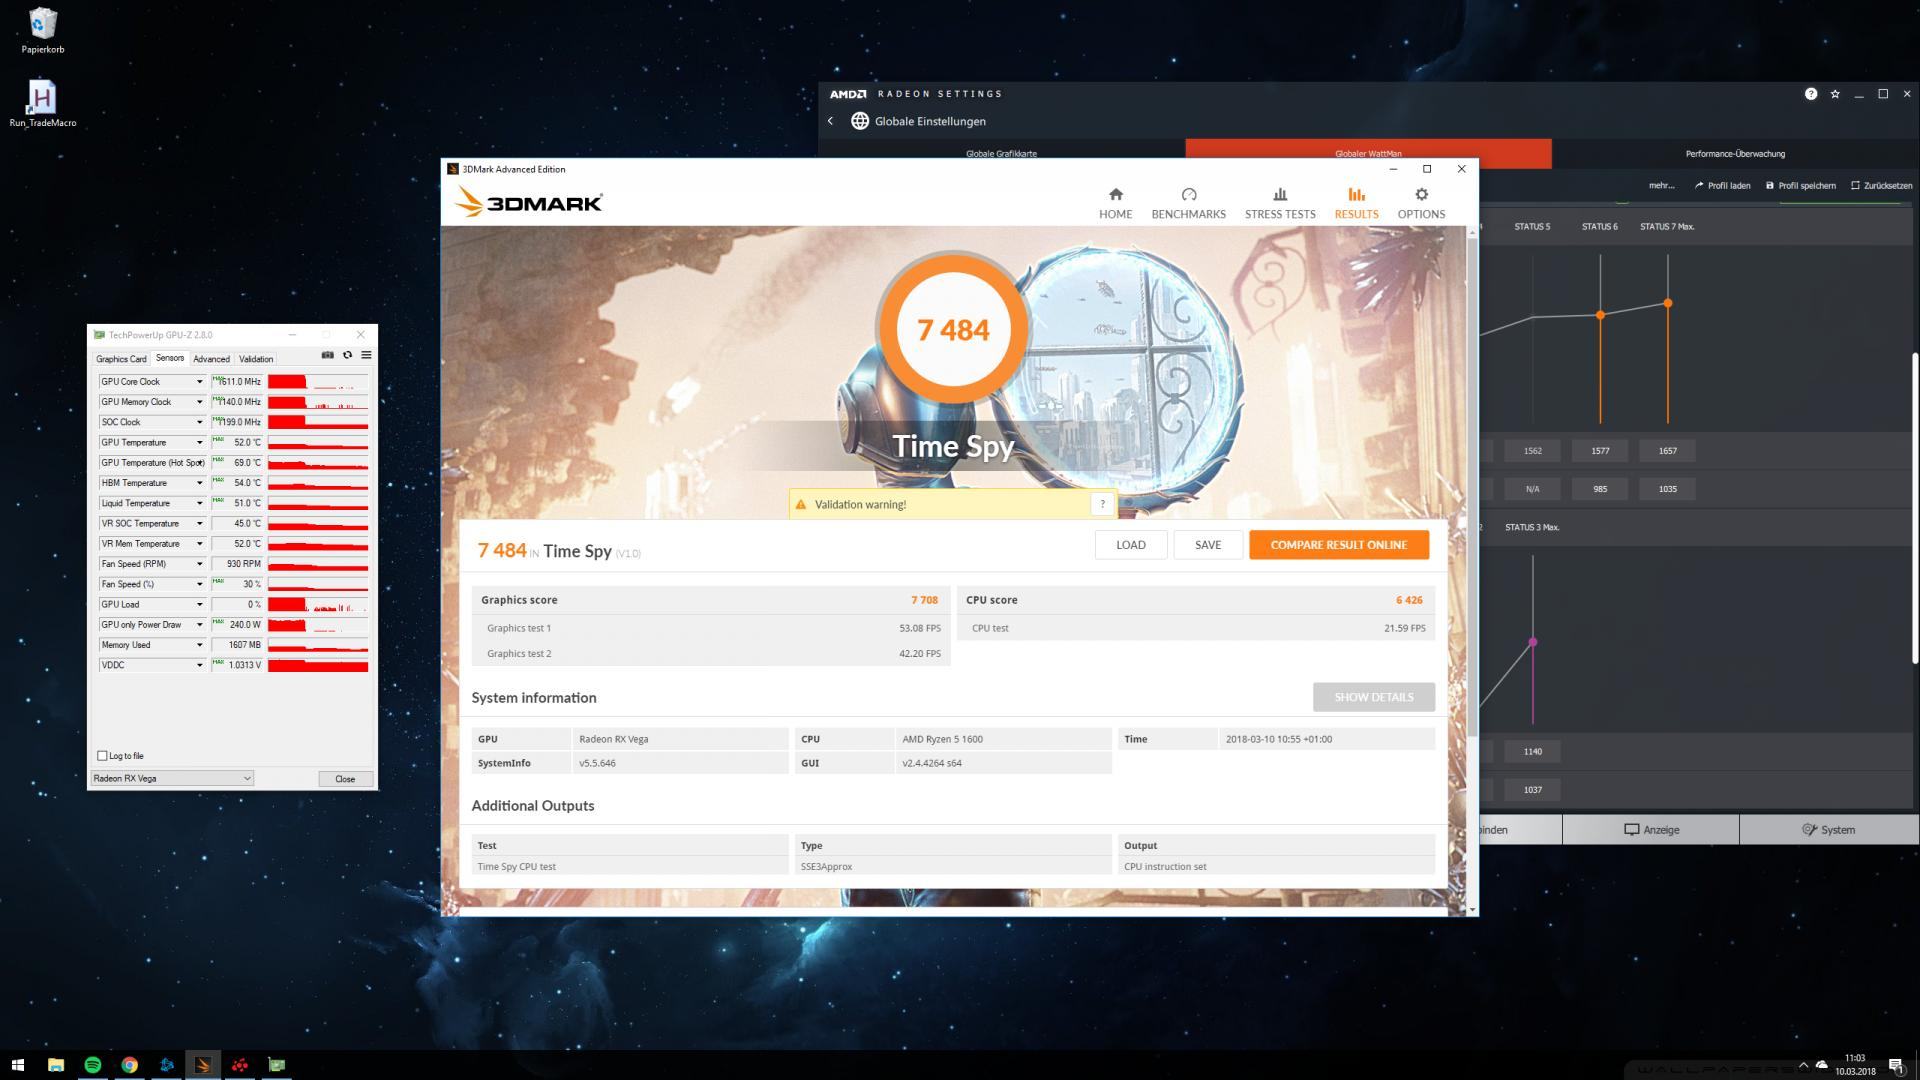Click the 3DMark results vertical scrollbar

(x=1471, y=485)
